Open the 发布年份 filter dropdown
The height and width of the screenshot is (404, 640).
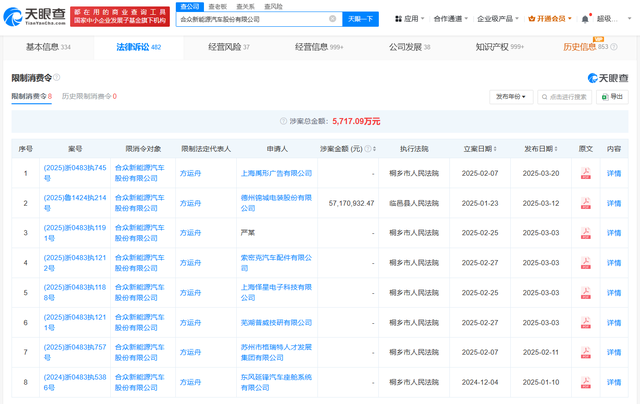[511, 97]
